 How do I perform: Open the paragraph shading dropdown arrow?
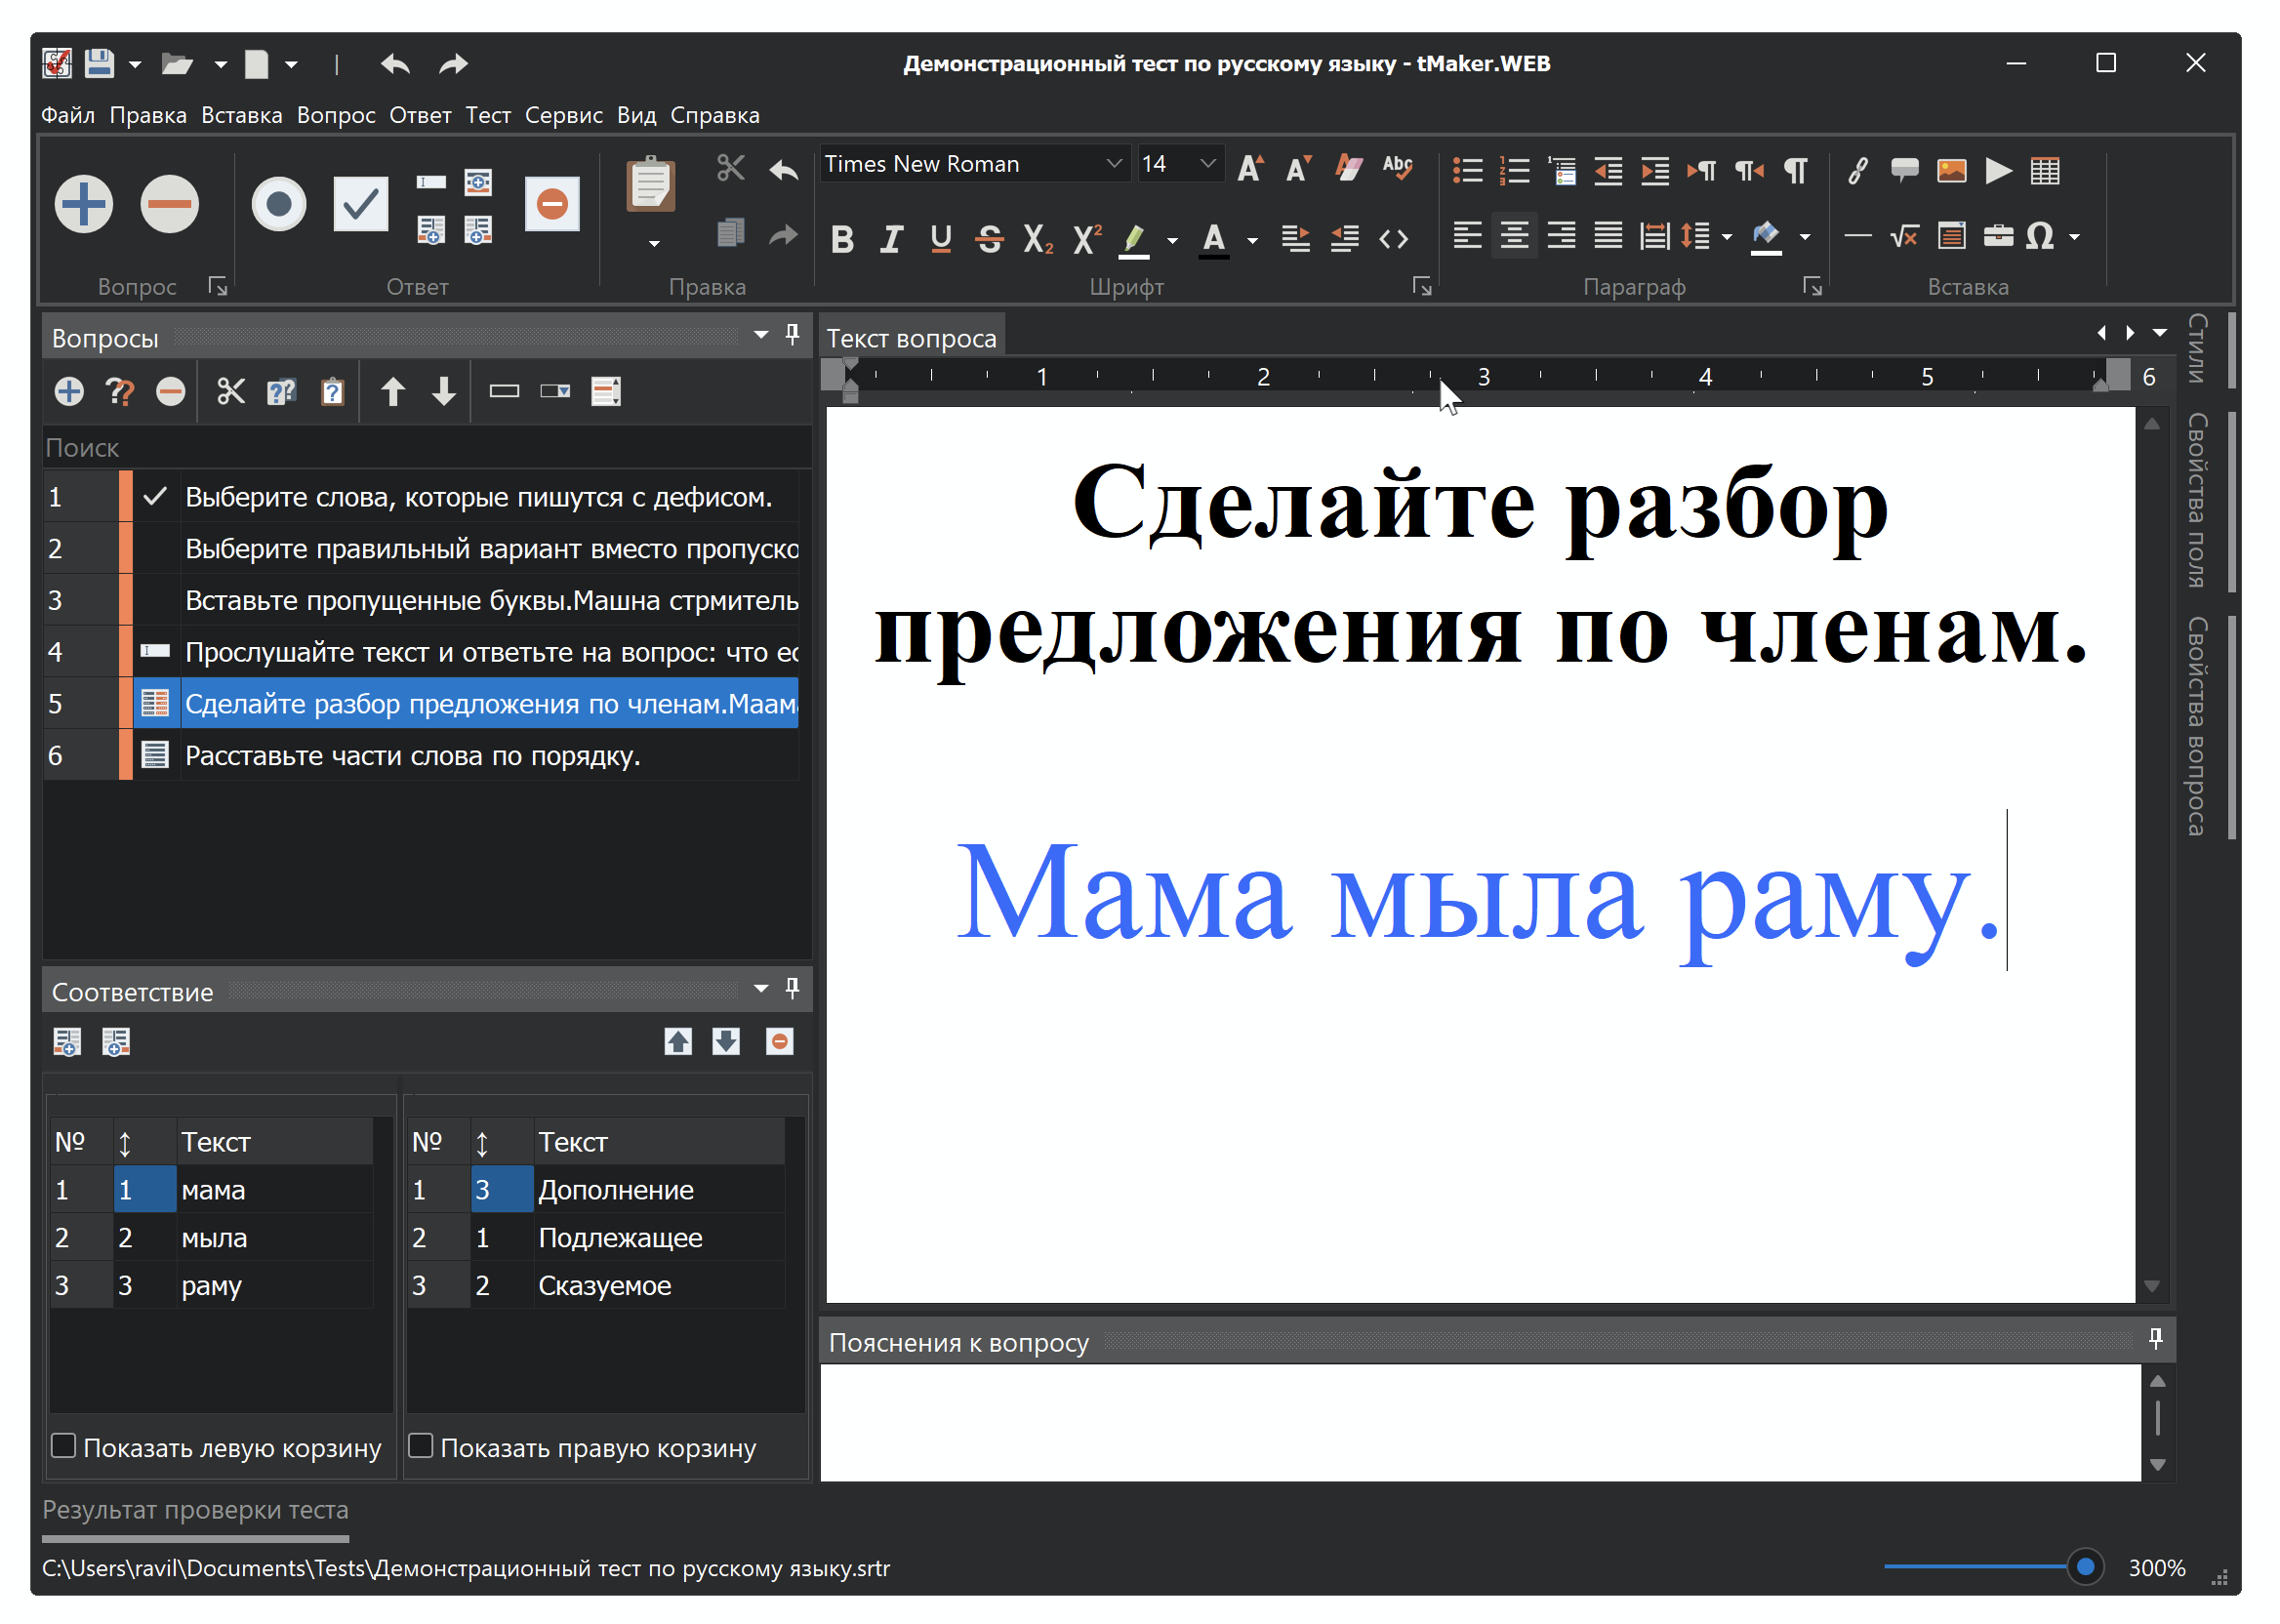pyautogui.click(x=1805, y=238)
